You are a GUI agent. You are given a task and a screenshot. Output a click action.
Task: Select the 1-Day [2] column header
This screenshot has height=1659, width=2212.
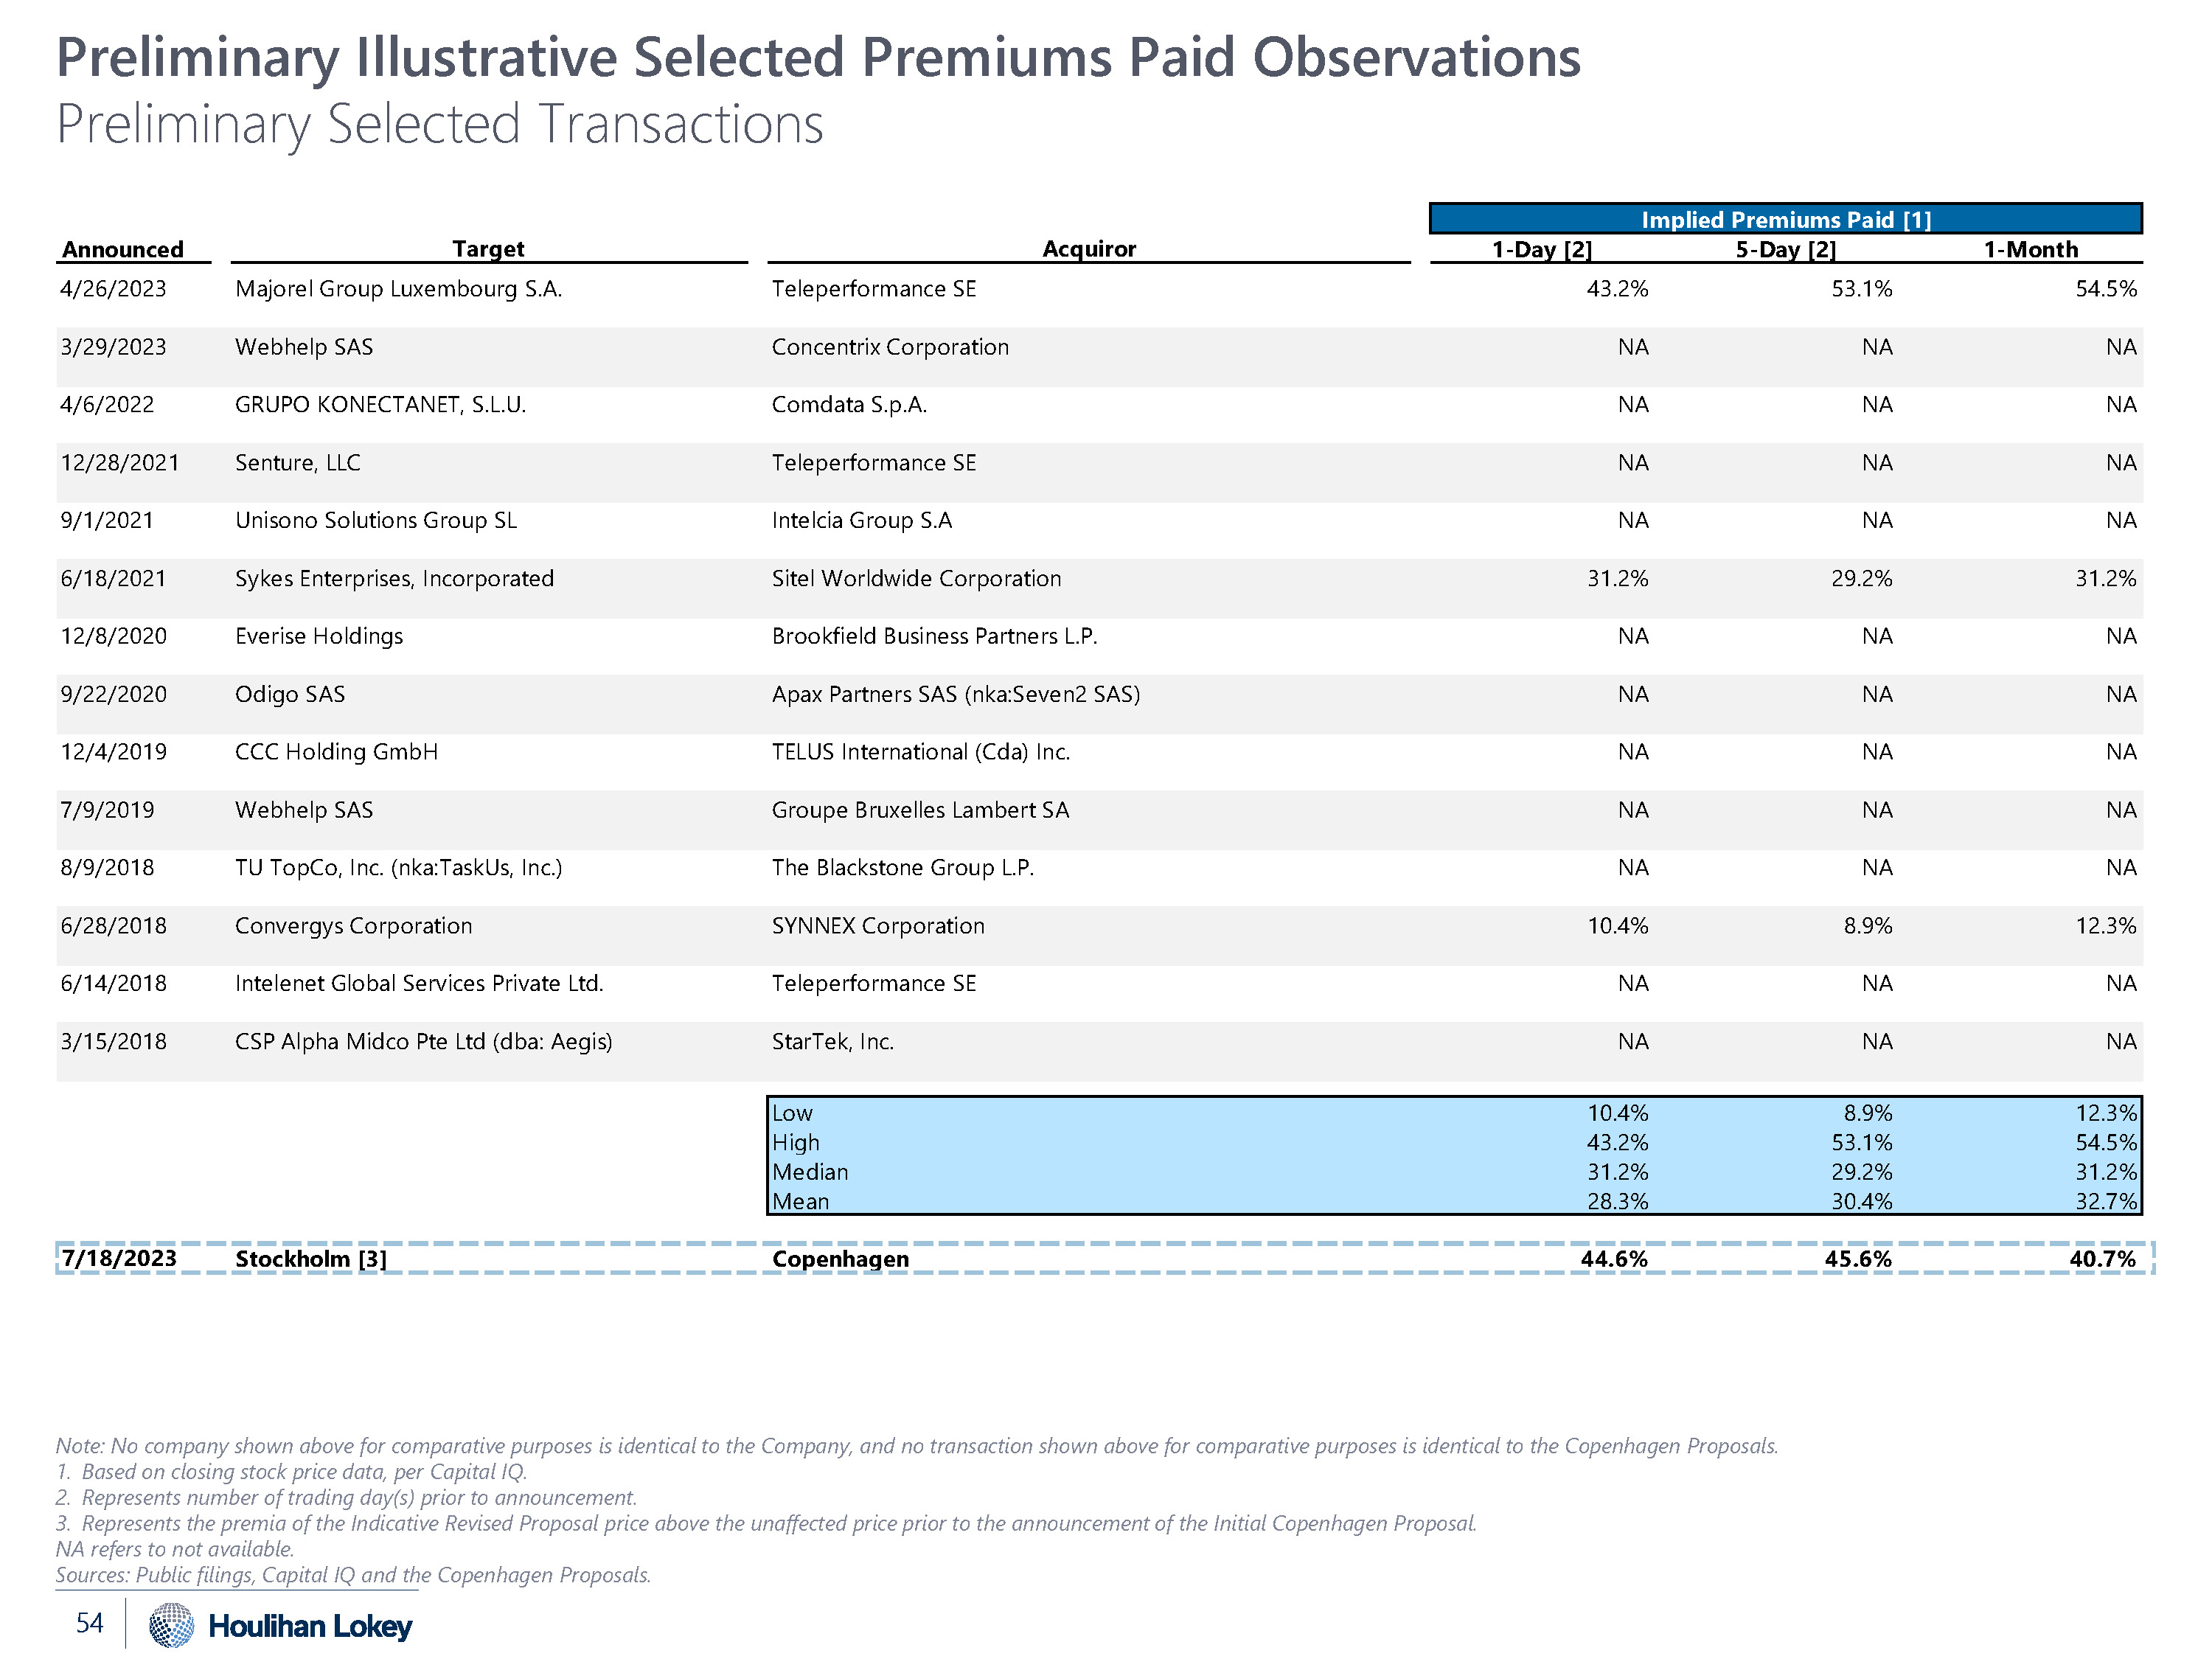1541,250
